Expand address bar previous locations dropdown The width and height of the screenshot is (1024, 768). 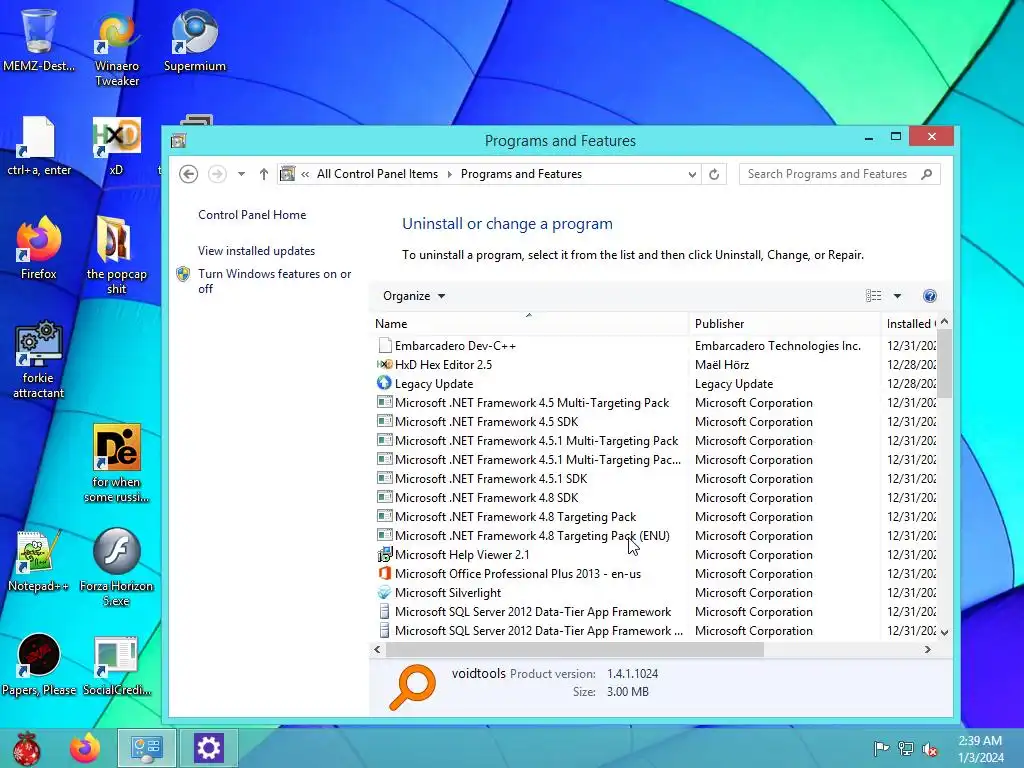(692, 174)
